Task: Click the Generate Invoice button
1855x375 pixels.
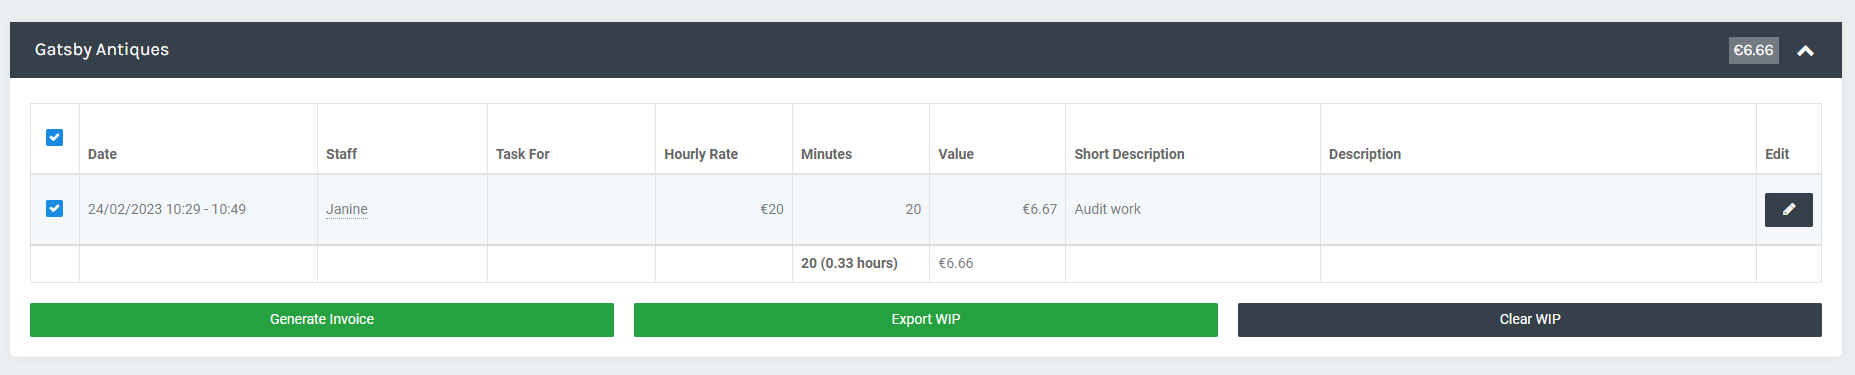Action: click(322, 320)
